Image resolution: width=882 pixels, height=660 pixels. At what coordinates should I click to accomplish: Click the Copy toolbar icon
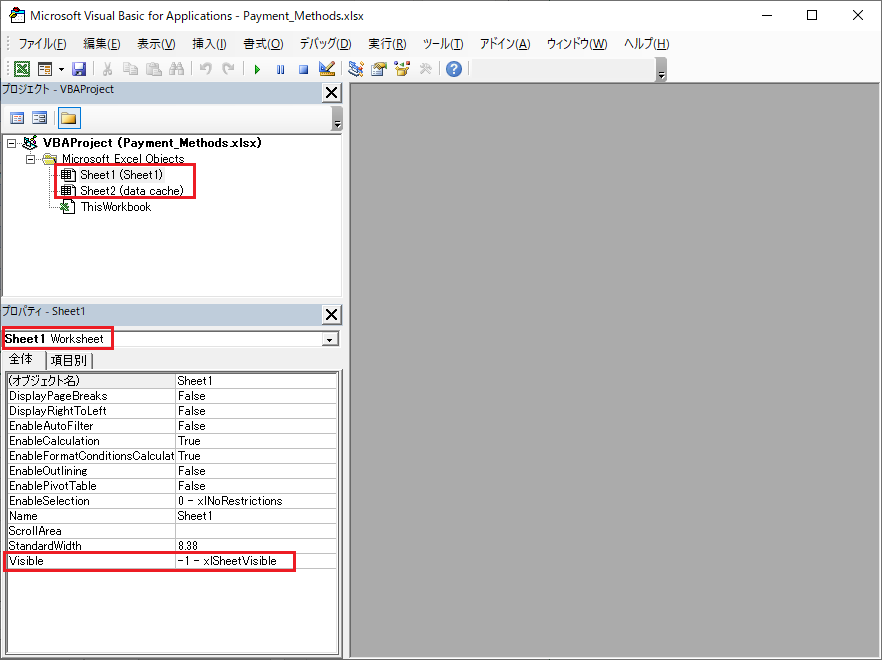130,69
